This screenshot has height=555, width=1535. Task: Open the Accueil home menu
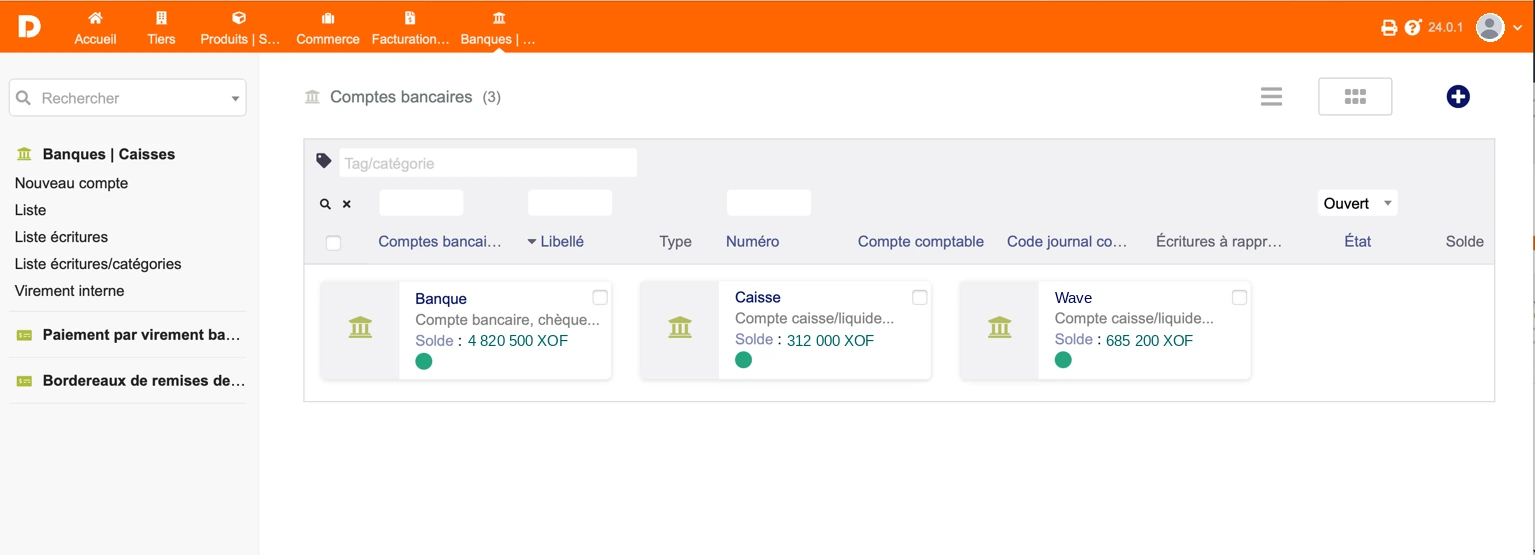click(95, 28)
